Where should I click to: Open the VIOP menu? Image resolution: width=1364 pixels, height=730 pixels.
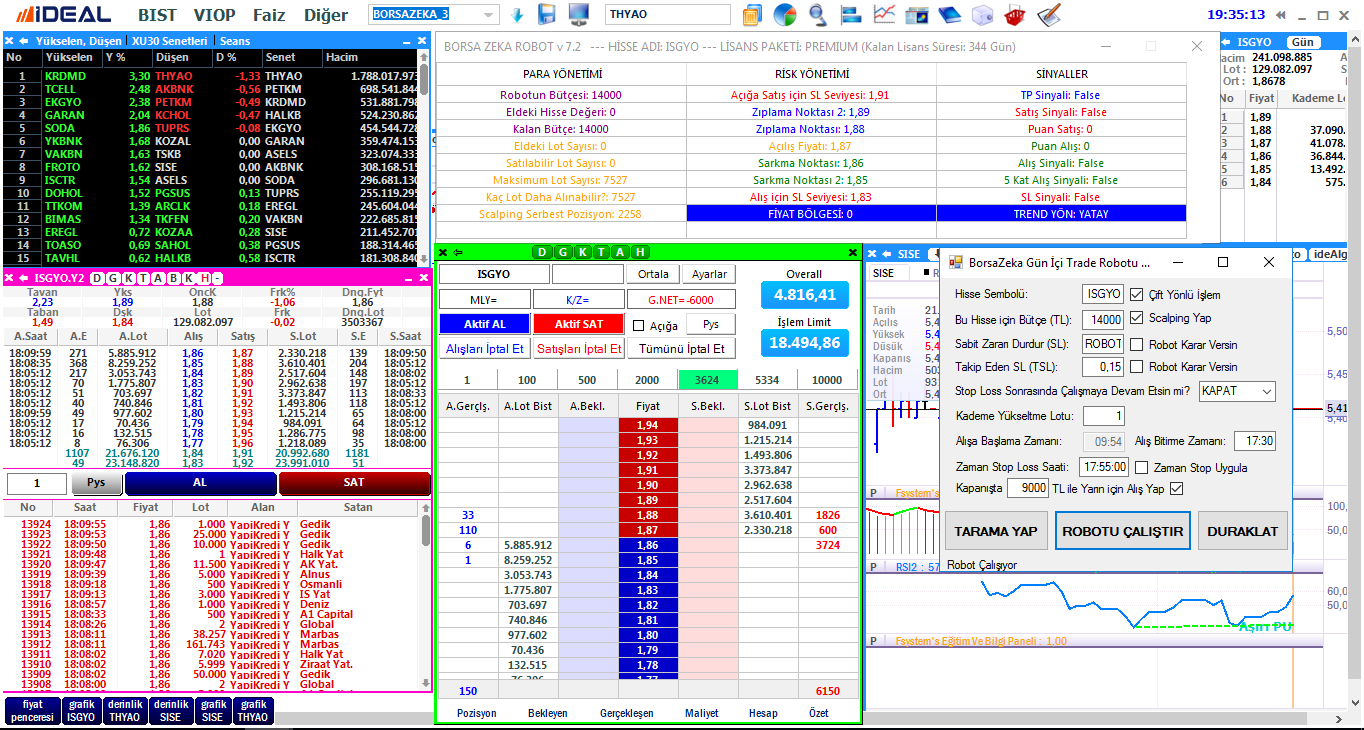214,15
